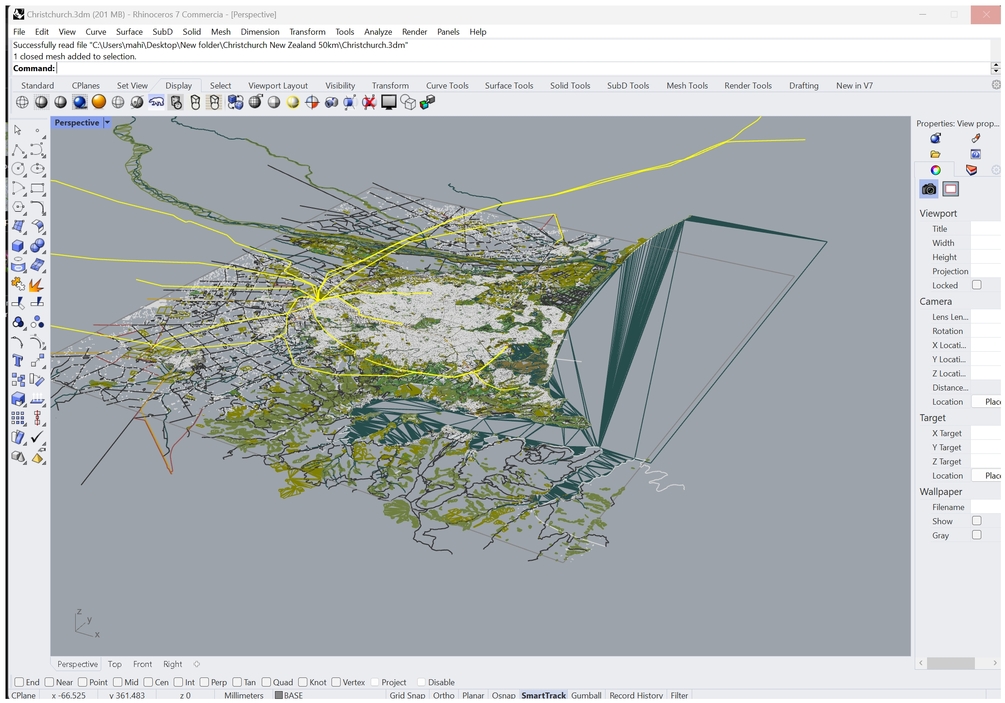Screen dimensions: 1005x703
Task: Toggle Gumball in status bar
Action: [x=586, y=695]
